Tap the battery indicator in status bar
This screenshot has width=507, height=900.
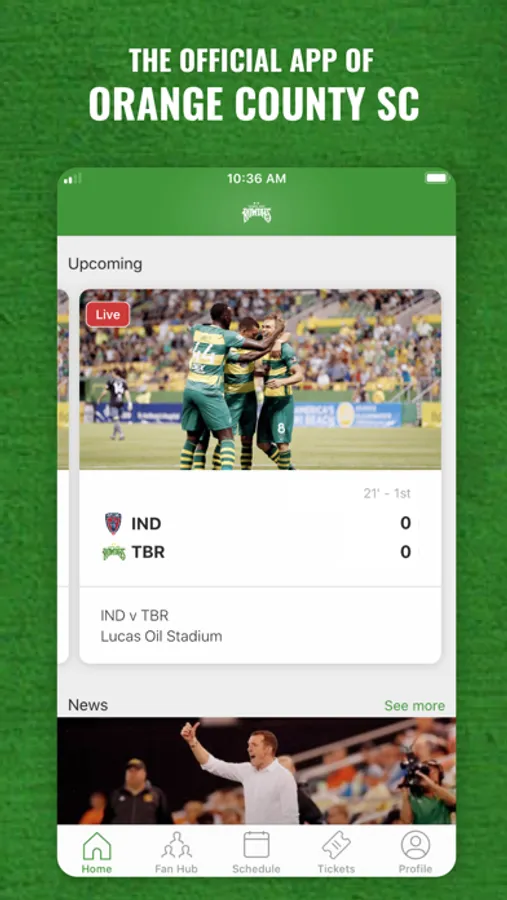click(x=437, y=179)
